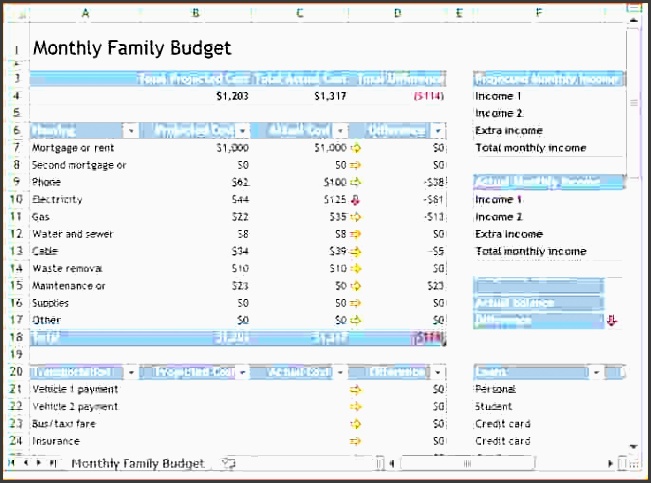The image size is (651, 483).
Task: Open Projected Cost filter in Housing table
Action: [x=241, y=131]
